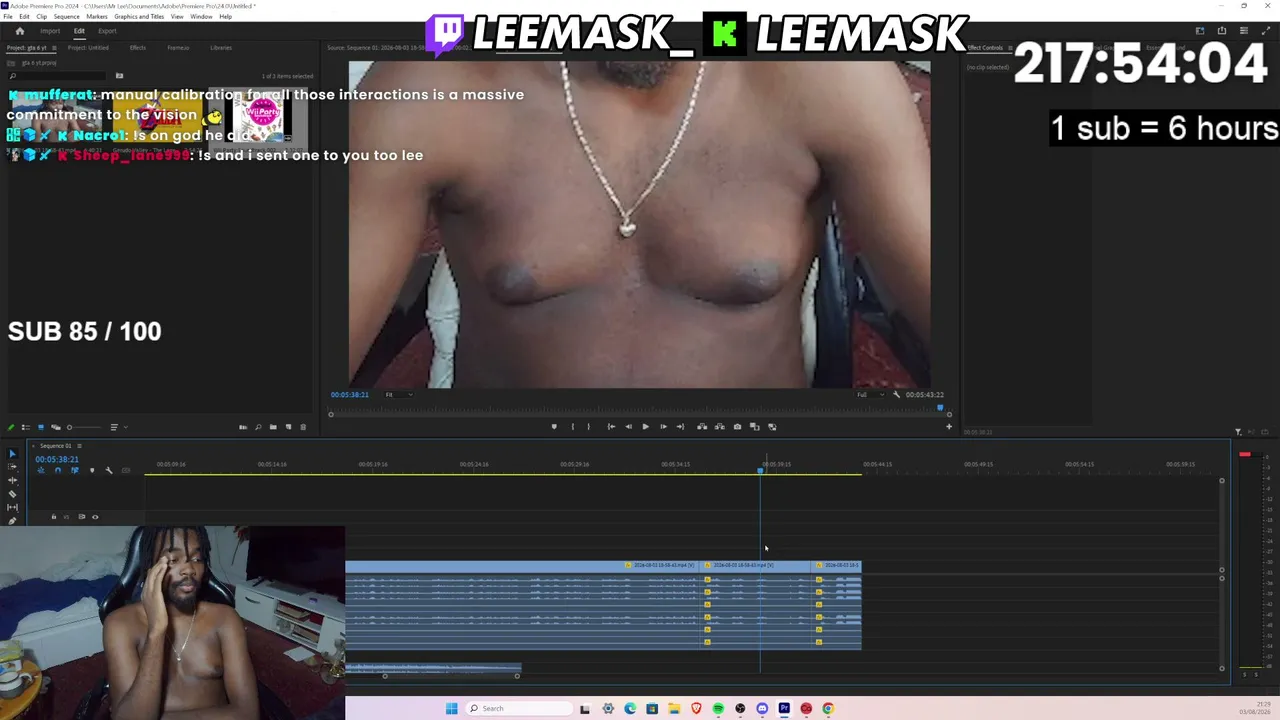
Task: Click the Mark Out bracket button
Action: point(588,427)
